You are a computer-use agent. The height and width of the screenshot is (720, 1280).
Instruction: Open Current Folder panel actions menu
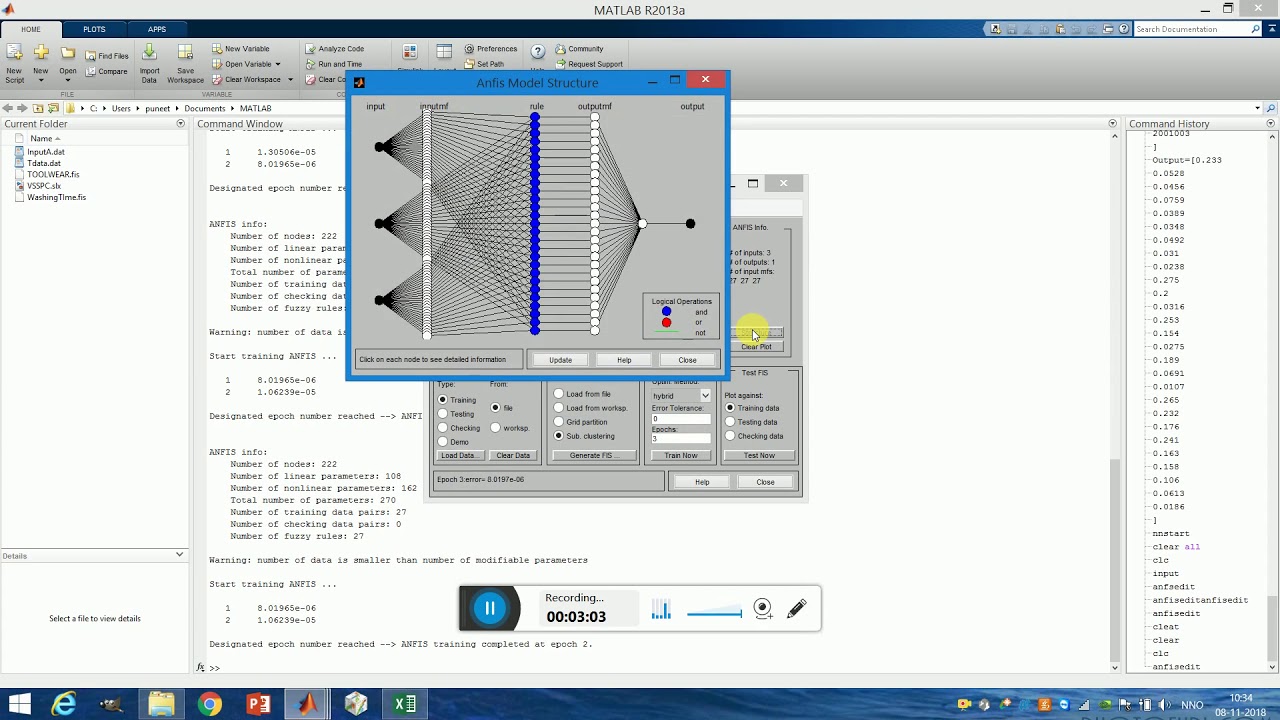click(x=181, y=124)
